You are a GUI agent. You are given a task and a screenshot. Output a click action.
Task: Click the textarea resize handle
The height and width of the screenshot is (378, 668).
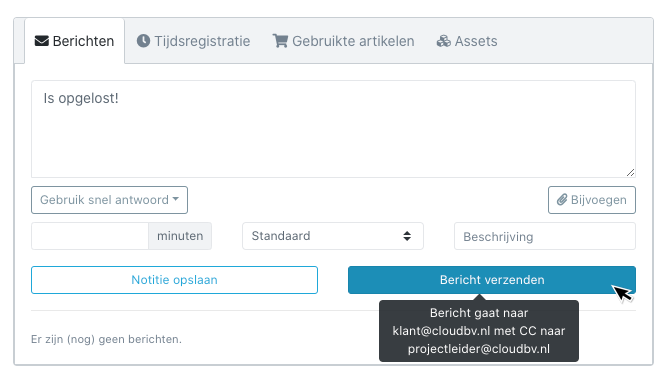631,173
